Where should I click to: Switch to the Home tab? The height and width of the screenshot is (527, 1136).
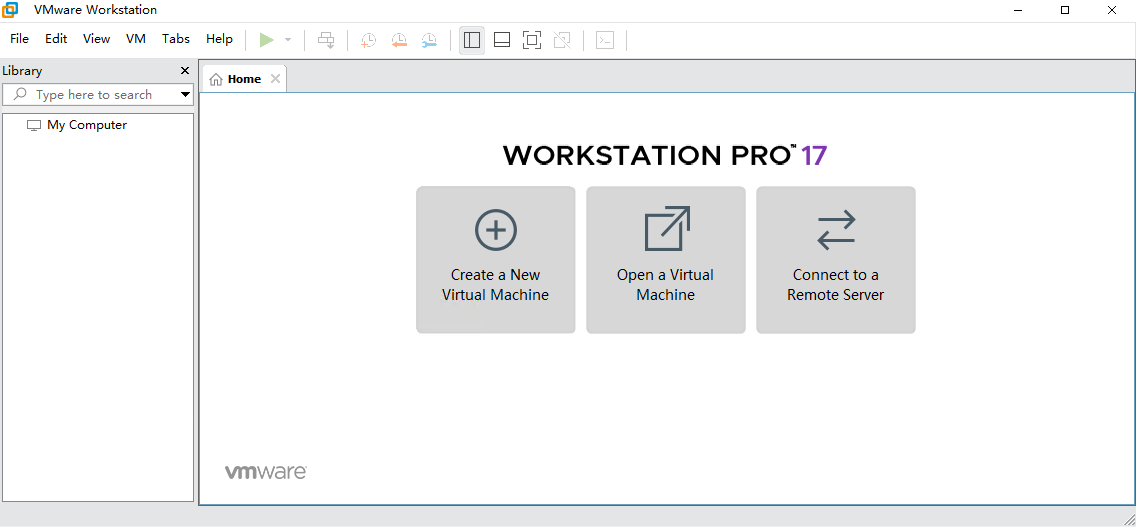tap(244, 79)
